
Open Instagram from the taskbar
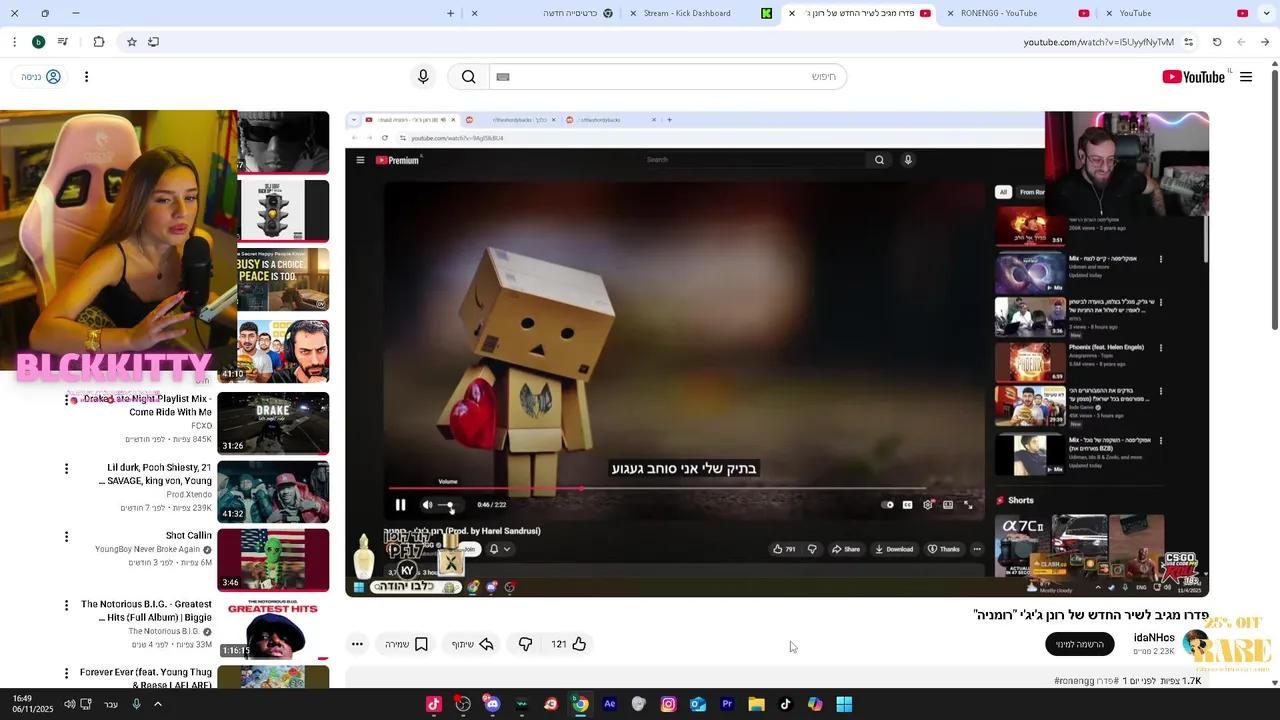(668, 704)
